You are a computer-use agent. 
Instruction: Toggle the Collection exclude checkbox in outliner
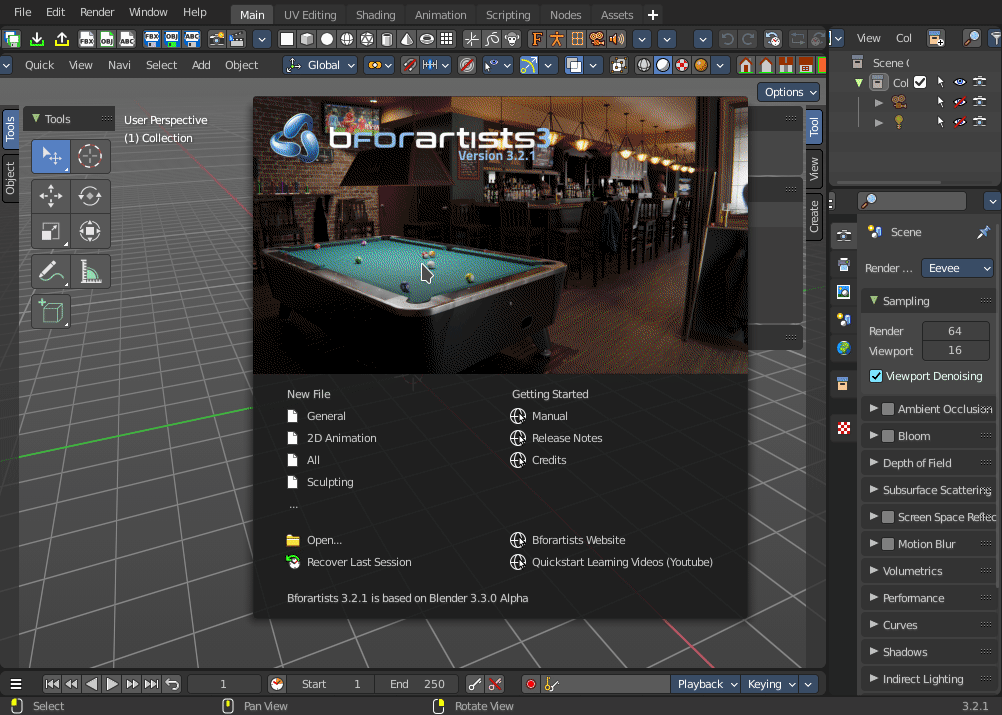click(x=920, y=82)
